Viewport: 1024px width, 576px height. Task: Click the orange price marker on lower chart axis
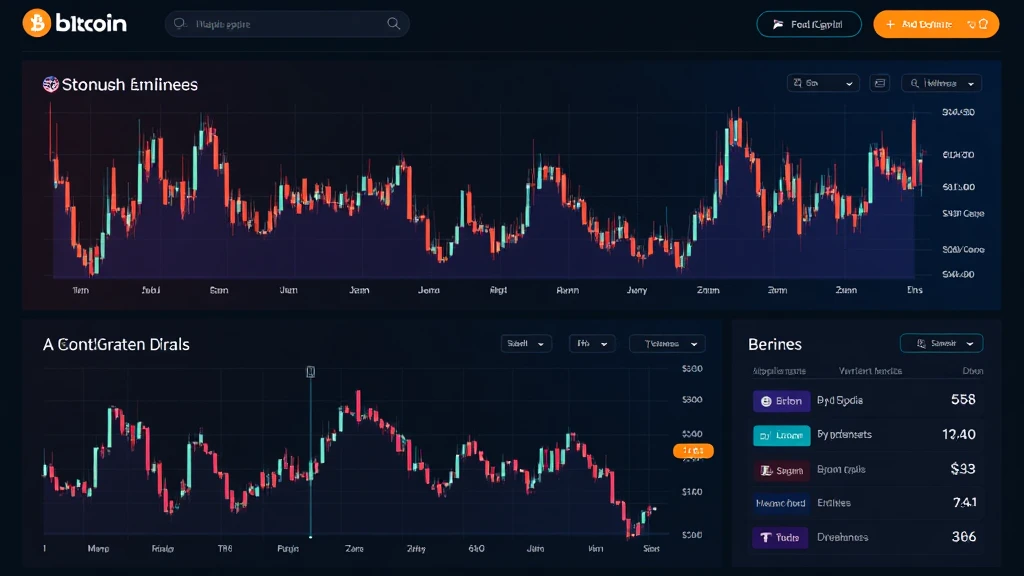[693, 451]
